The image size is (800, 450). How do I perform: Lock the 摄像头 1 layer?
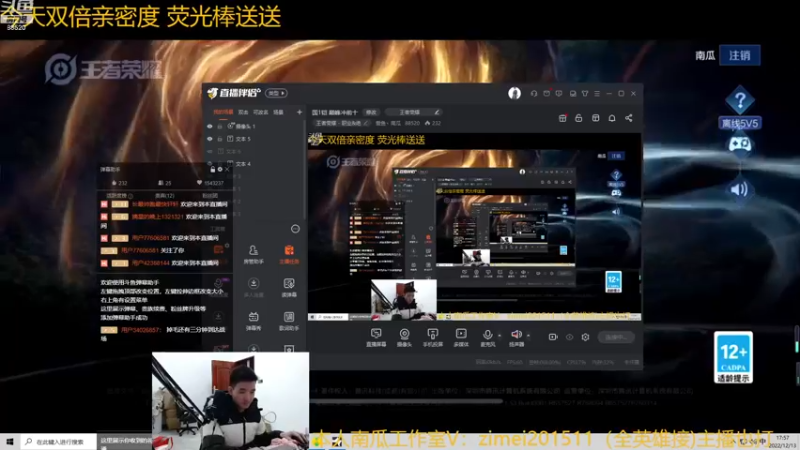[x=220, y=126]
